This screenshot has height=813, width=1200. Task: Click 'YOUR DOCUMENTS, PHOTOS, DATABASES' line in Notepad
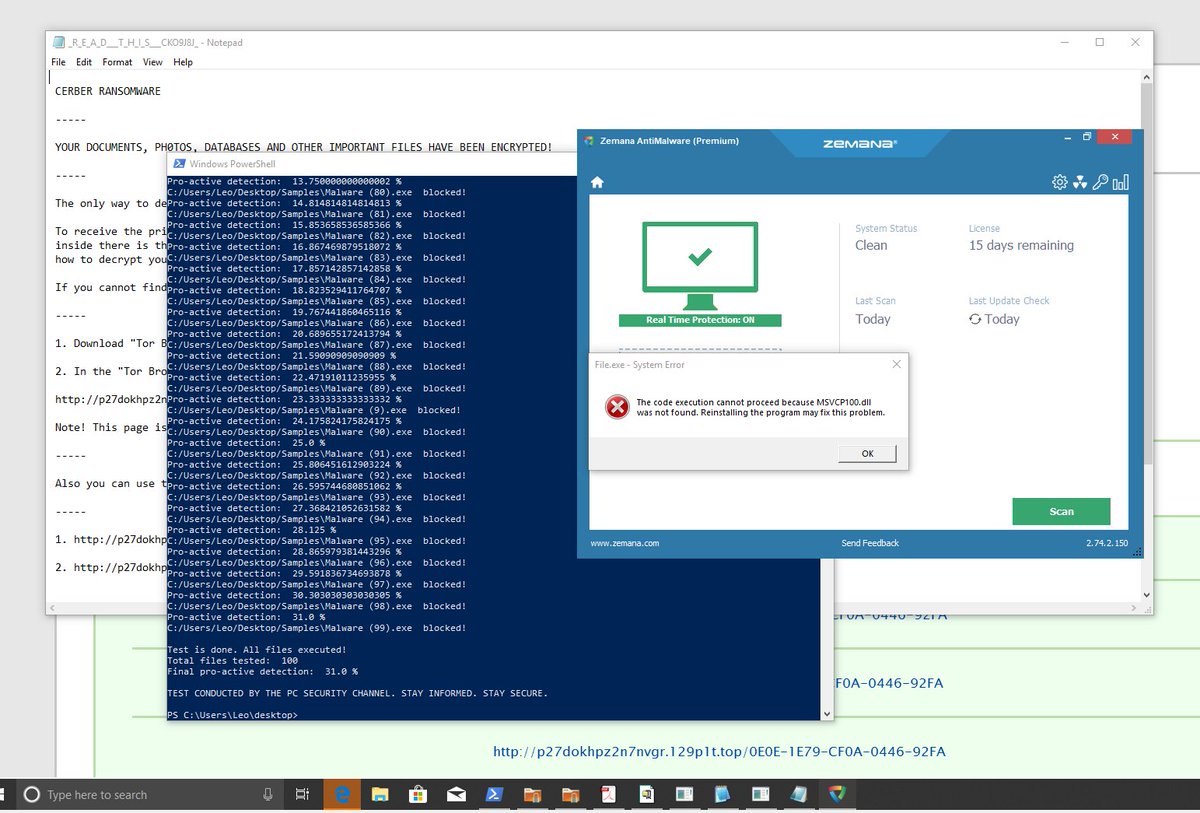pos(303,147)
